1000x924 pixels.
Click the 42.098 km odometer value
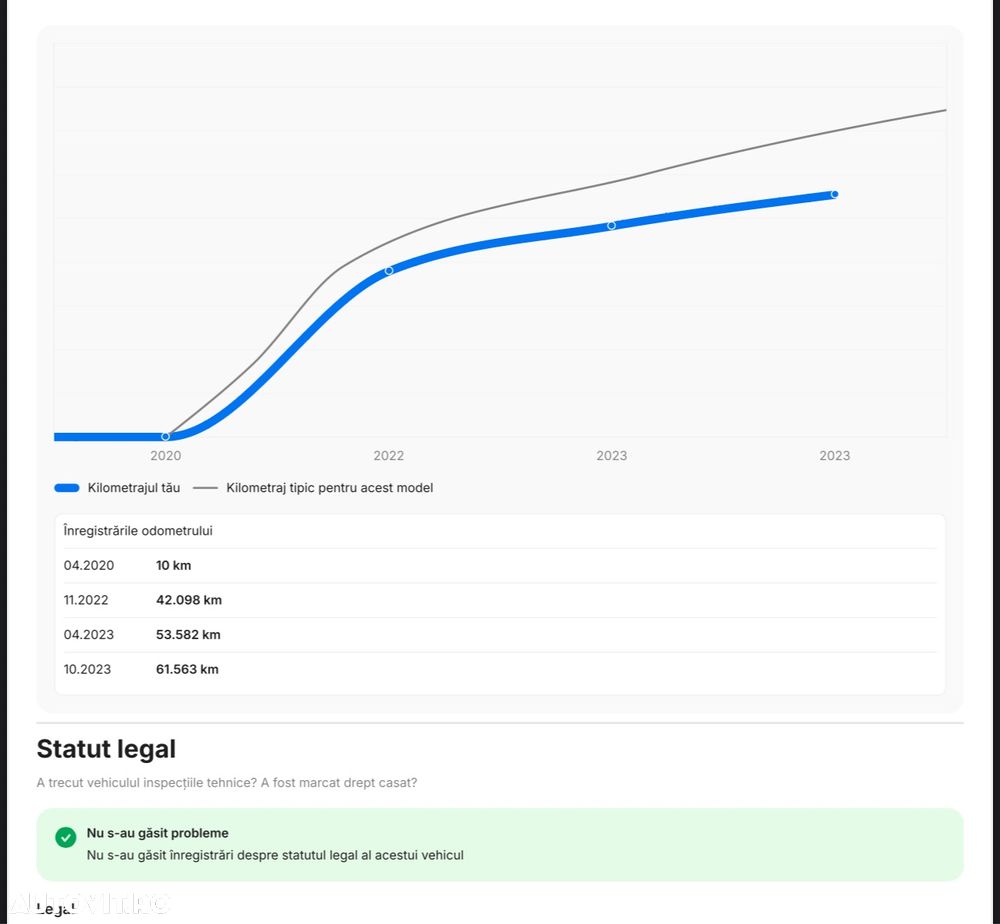[x=189, y=601]
